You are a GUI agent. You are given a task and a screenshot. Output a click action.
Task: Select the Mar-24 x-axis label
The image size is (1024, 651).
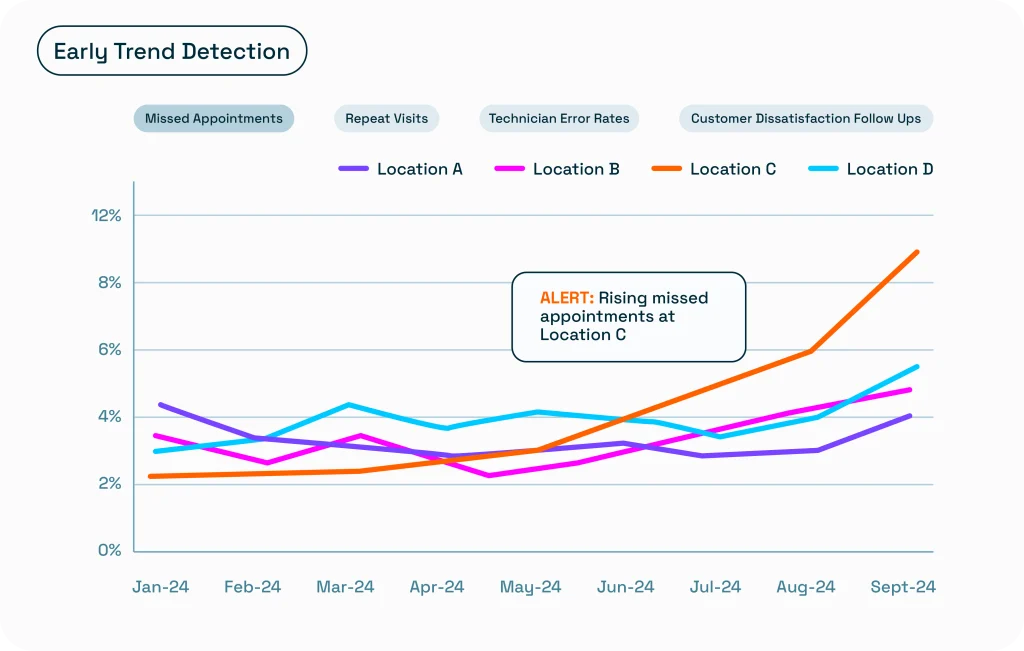tap(345, 587)
